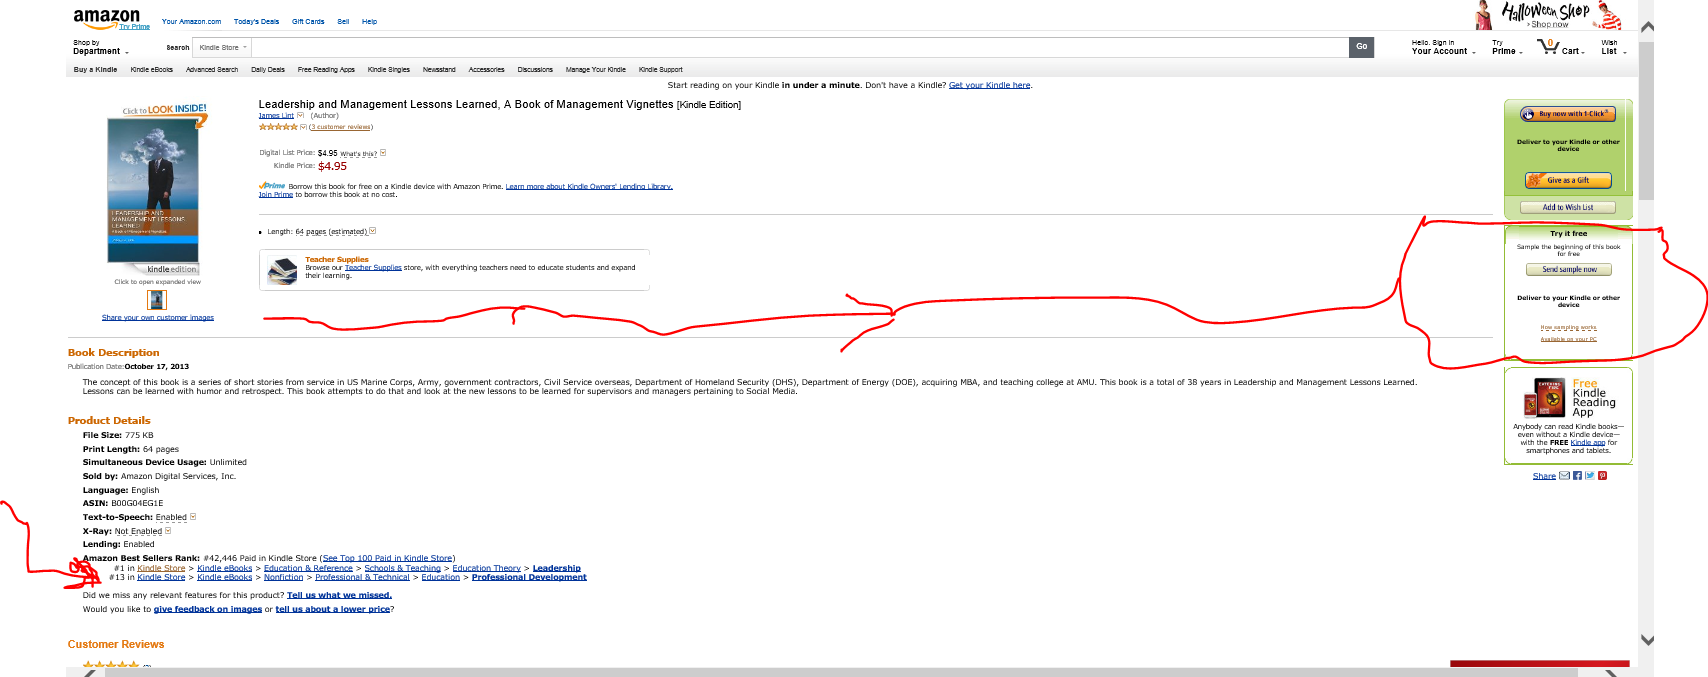Open Today's Deals nav link
Image resolution: width=1708 pixels, height=677 pixels.
pyautogui.click(x=256, y=21)
